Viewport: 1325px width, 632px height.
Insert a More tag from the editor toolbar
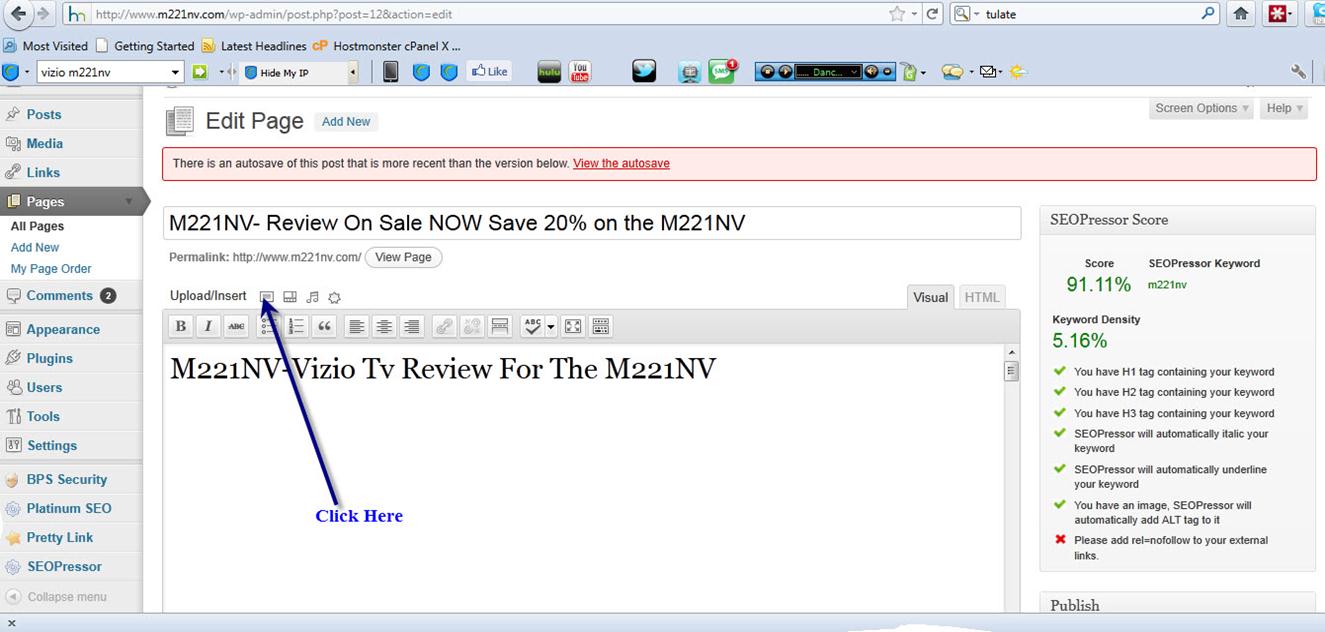(x=500, y=326)
